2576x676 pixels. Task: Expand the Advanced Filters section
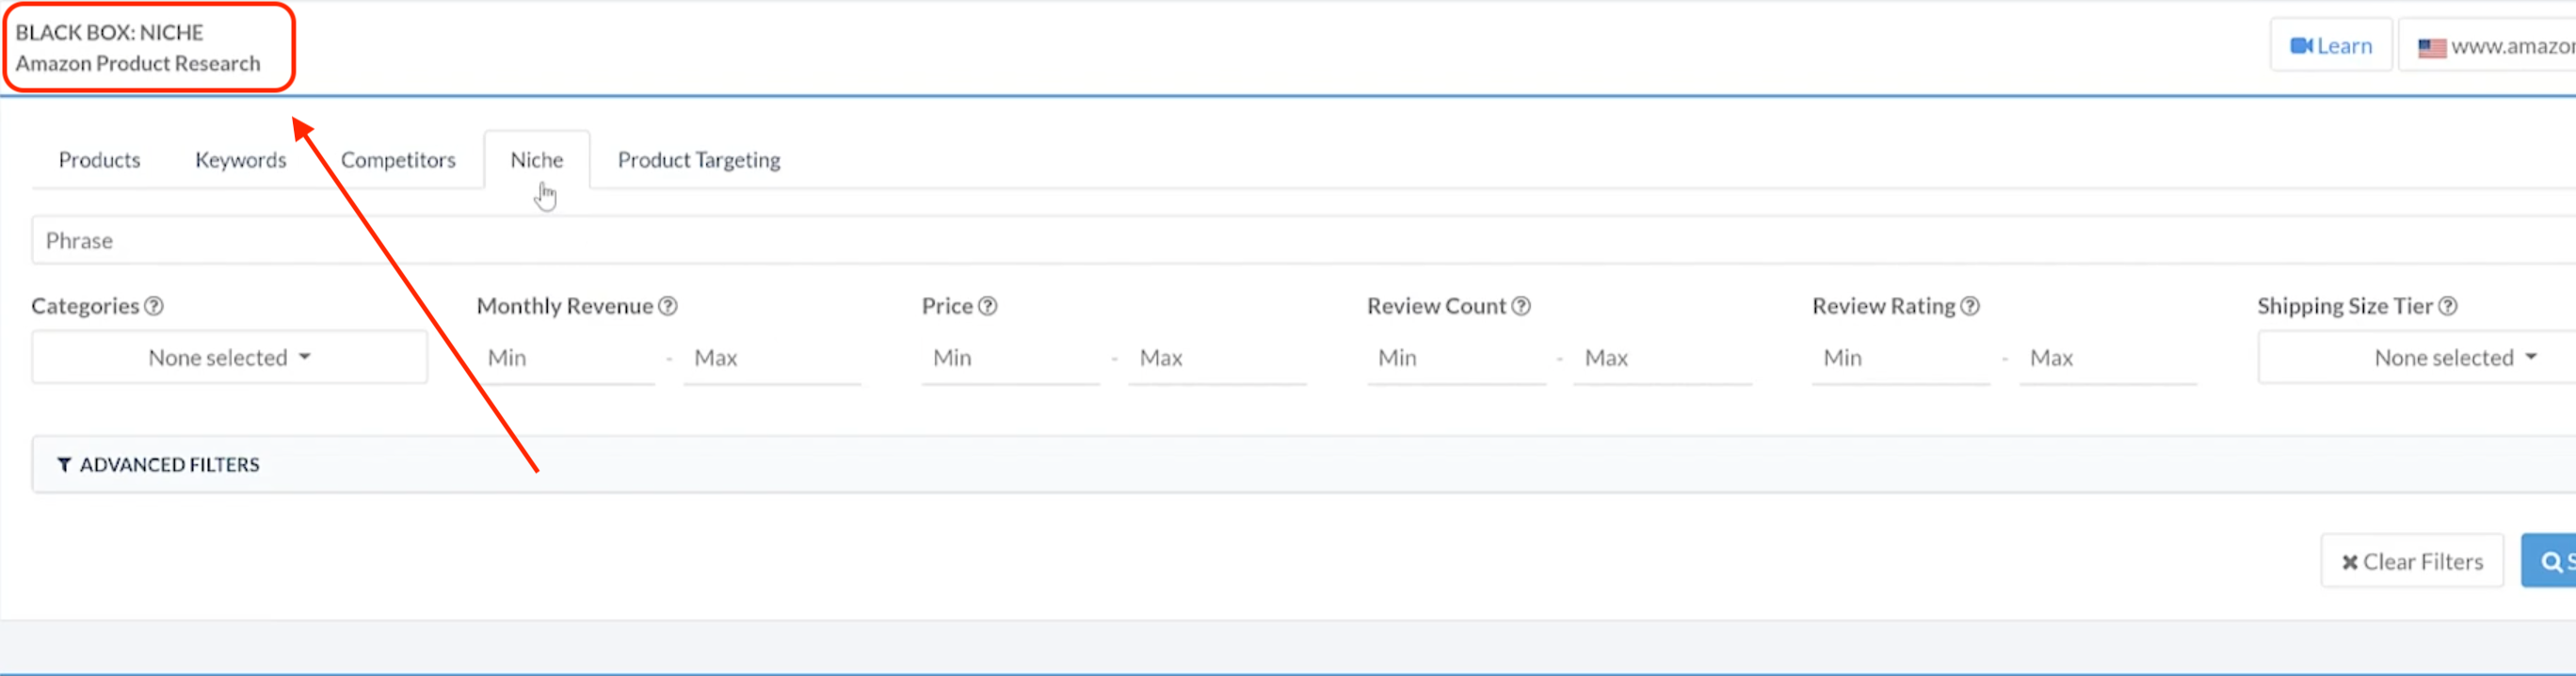coord(169,465)
